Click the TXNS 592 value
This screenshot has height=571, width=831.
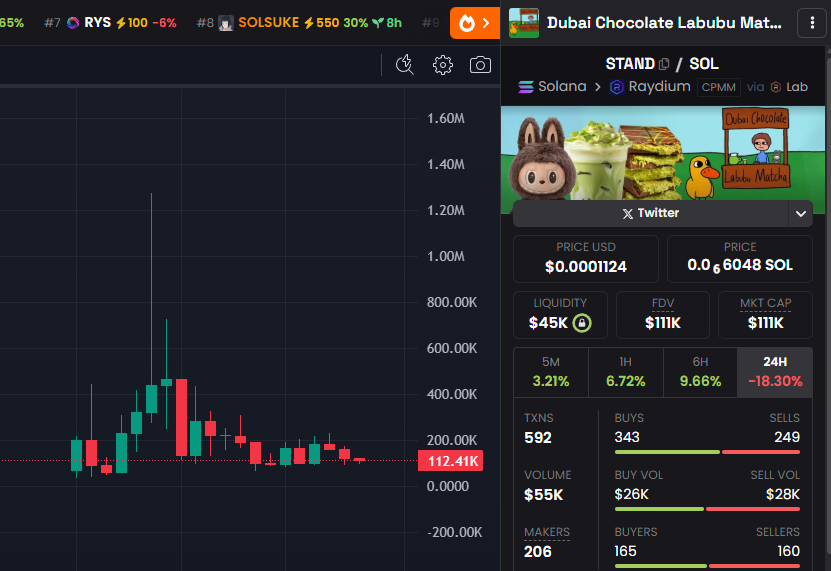pos(538,438)
